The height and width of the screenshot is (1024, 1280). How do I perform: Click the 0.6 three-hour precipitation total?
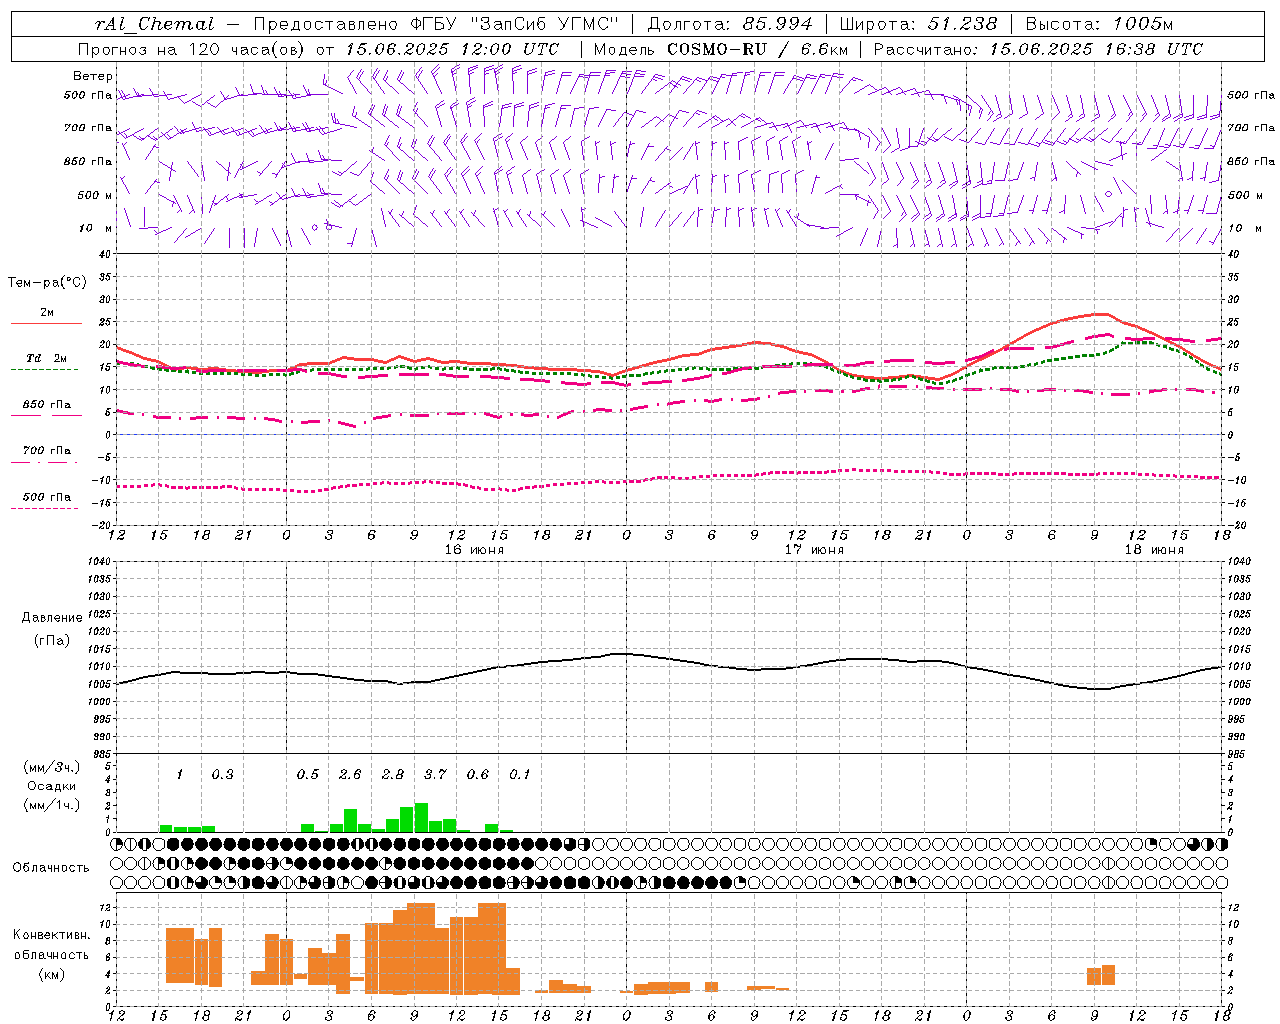point(478,775)
